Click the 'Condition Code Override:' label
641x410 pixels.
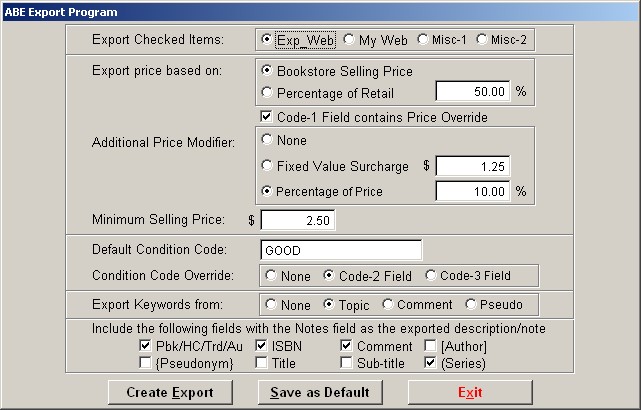tap(163, 276)
